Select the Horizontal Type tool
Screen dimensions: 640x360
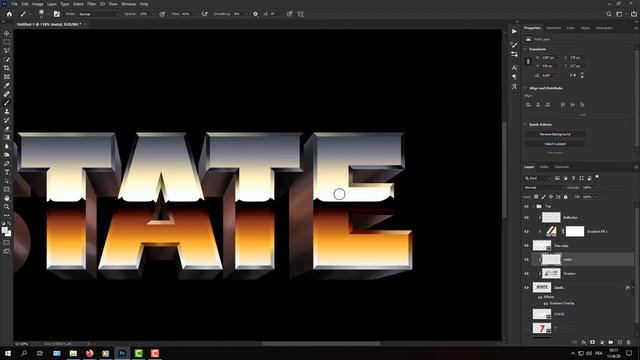pos(7,172)
